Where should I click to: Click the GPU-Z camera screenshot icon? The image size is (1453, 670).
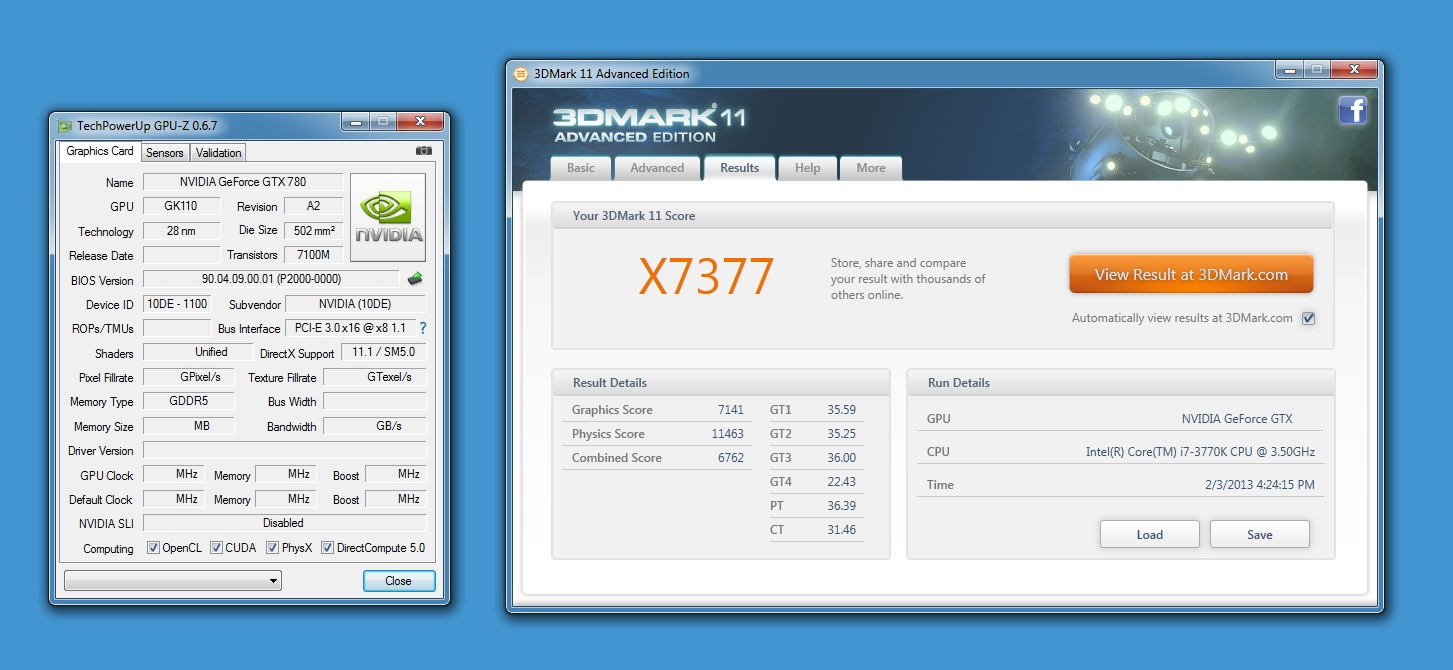coord(424,151)
